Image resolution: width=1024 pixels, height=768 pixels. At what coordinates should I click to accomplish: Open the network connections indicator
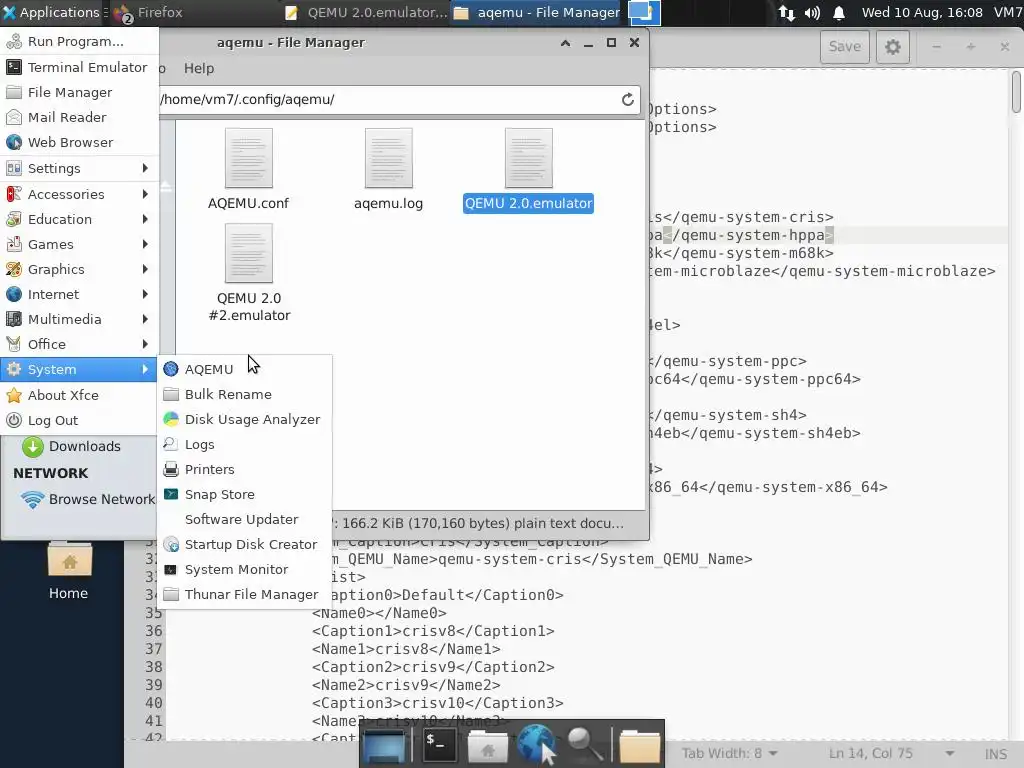click(x=786, y=12)
